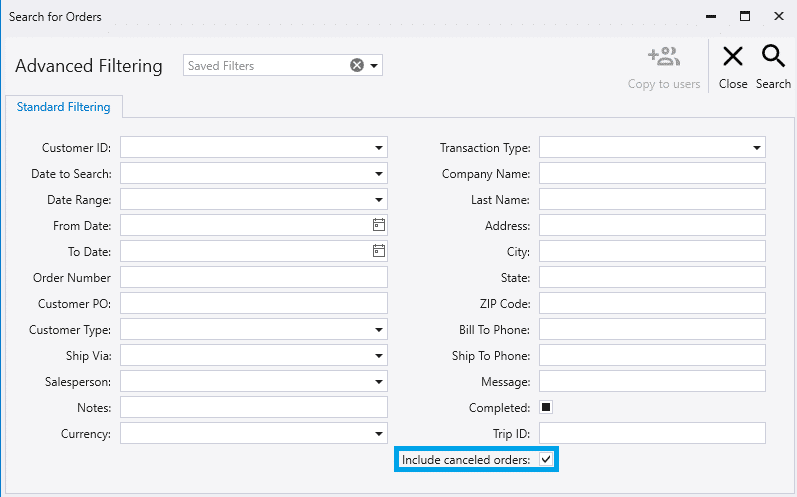Click the Order Number input field
Screen dimensions: 797x497
coord(254,277)
